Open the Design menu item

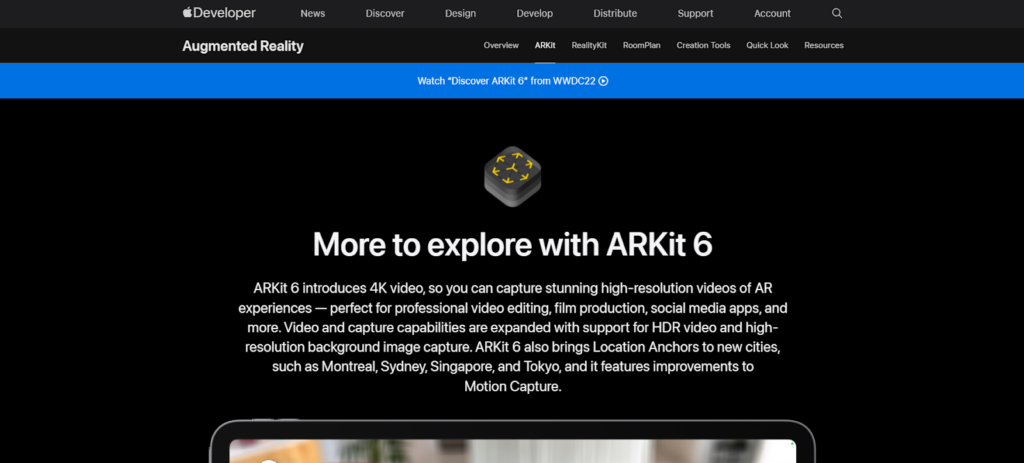coord(460,14)
